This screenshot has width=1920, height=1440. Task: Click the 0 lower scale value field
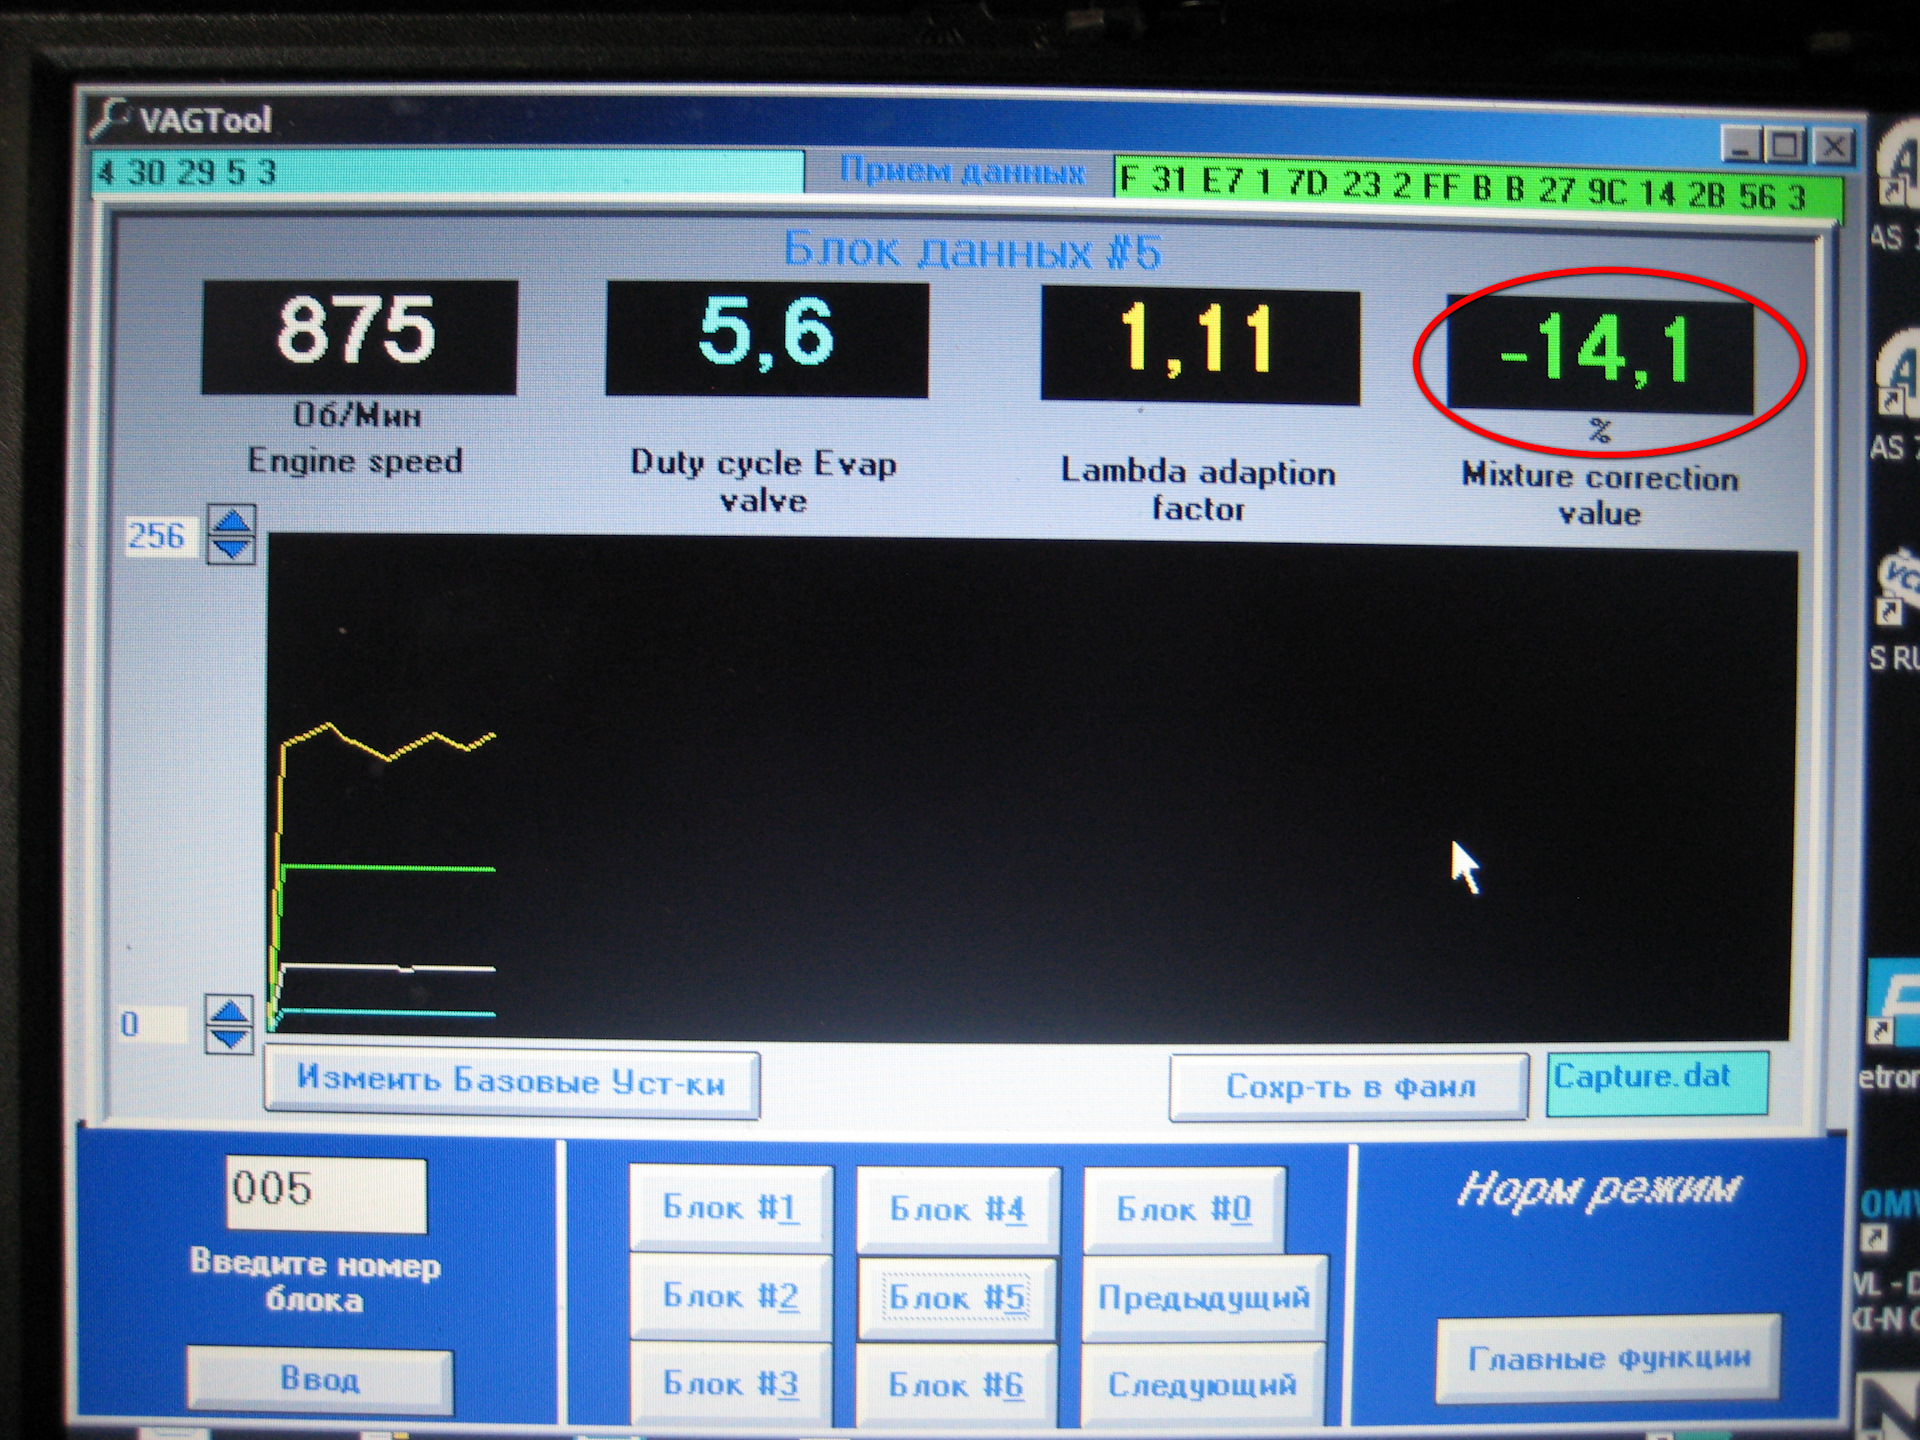point(153,1024)
